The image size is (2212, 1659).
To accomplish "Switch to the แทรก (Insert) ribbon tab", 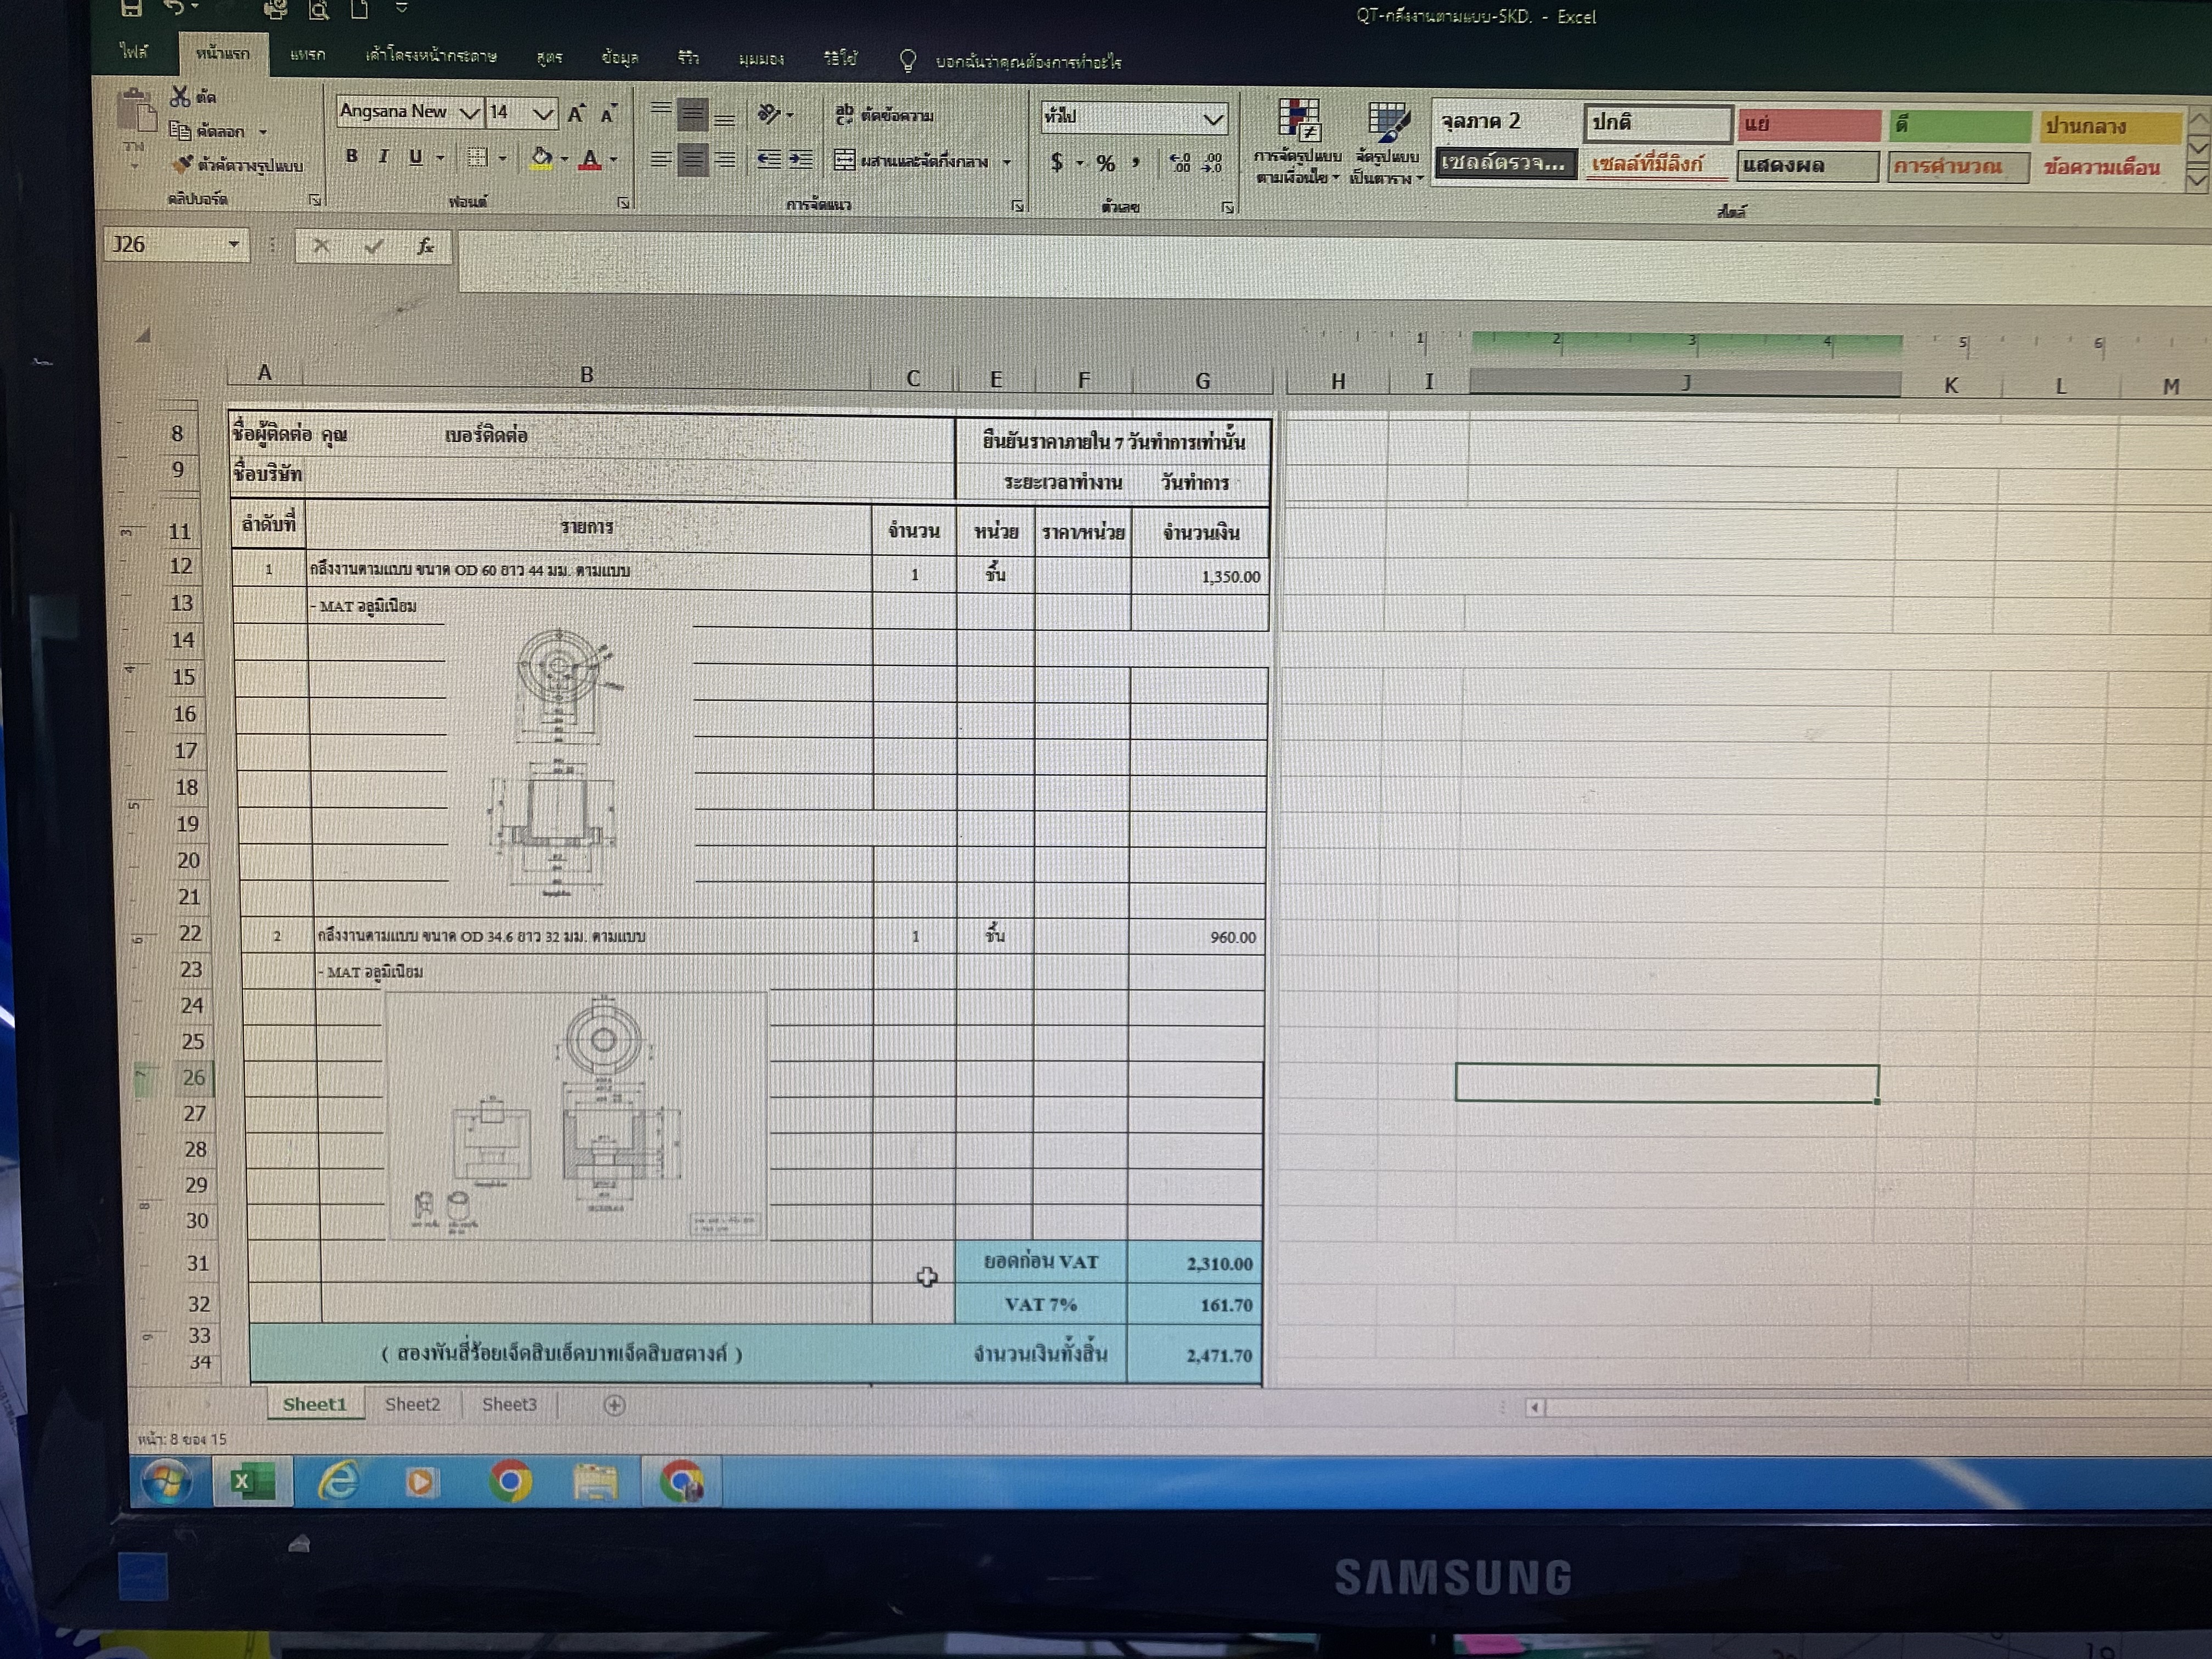I will 308,54.
